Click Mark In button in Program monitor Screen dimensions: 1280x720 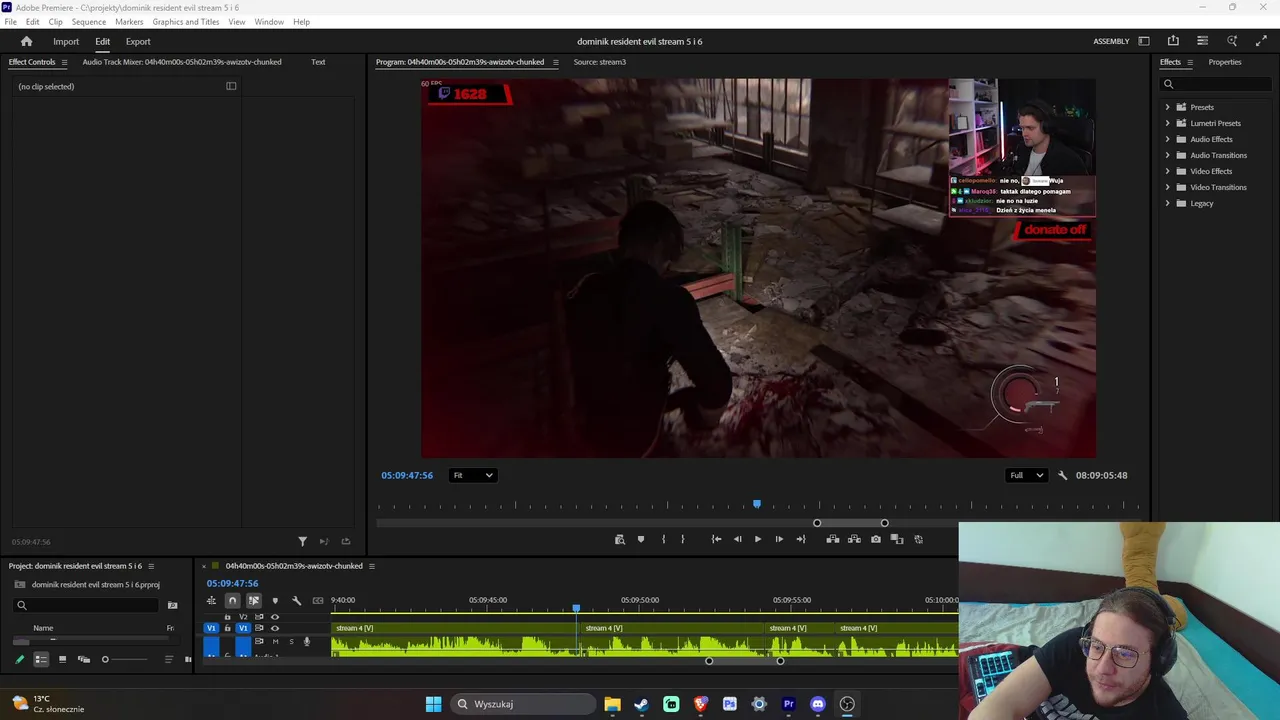click(663, 539)
